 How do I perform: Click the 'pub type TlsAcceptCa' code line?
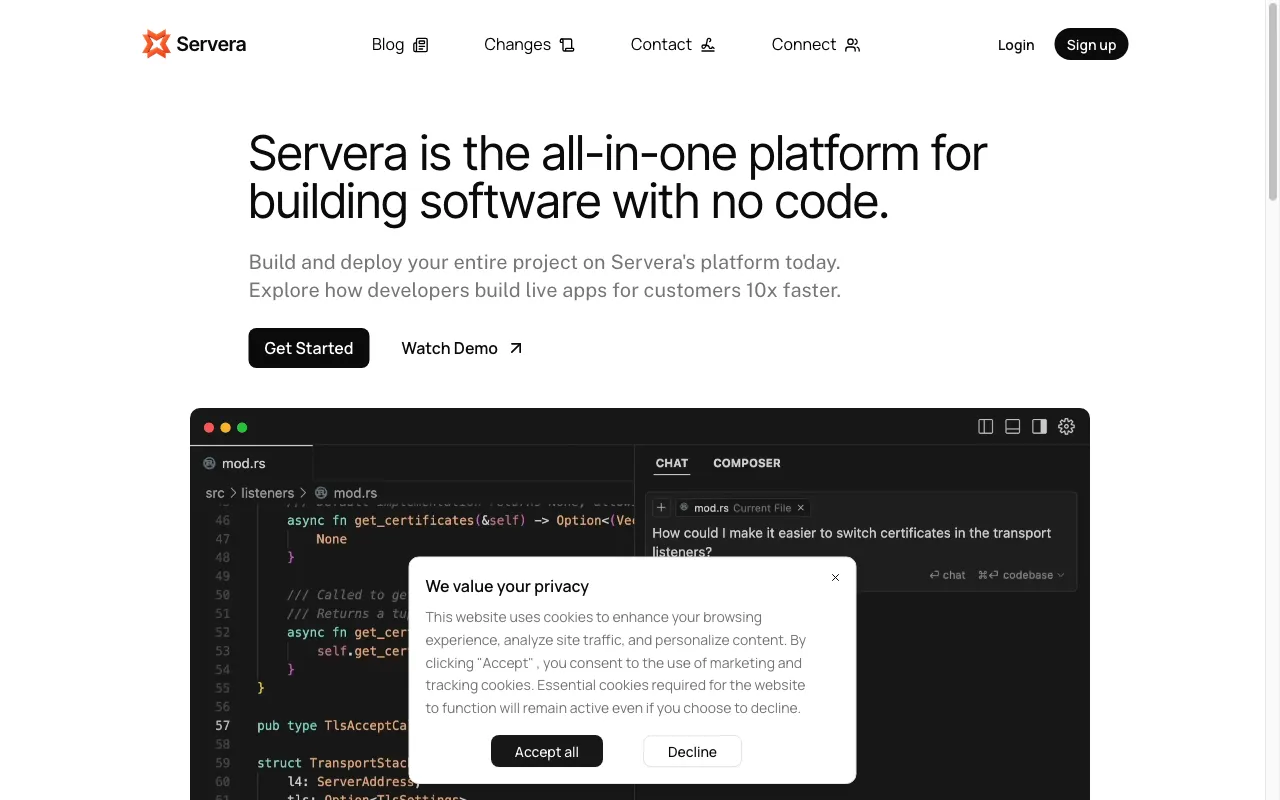[x=332, y=726]
